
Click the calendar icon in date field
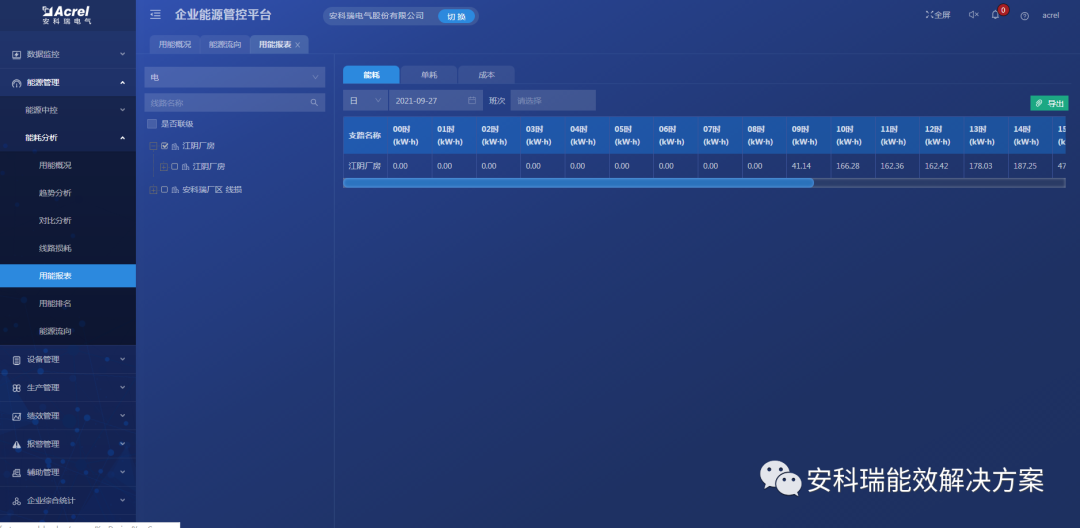pyautogui.click(x=472, y=101)
